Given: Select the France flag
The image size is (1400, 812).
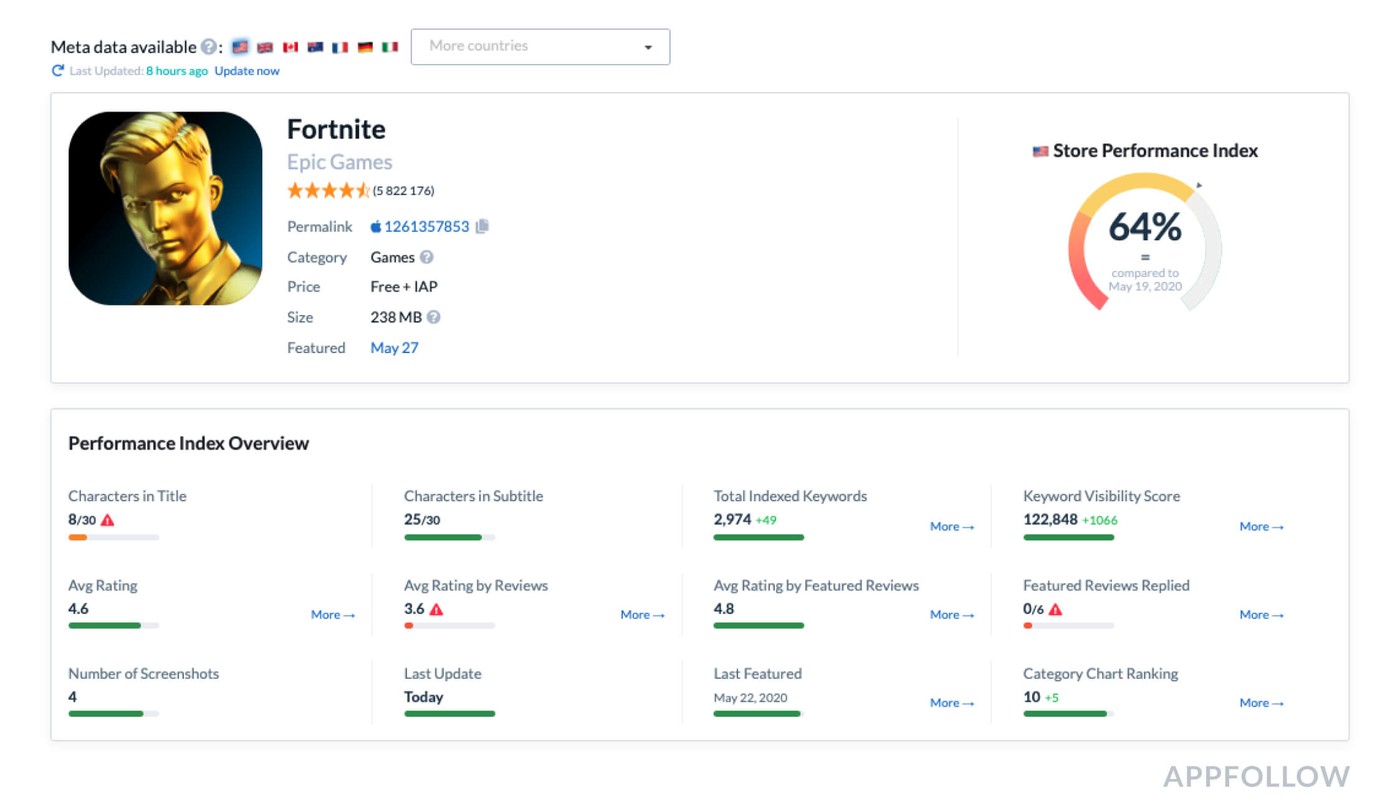Looking at the screenshot, I should tap(340, 47).
